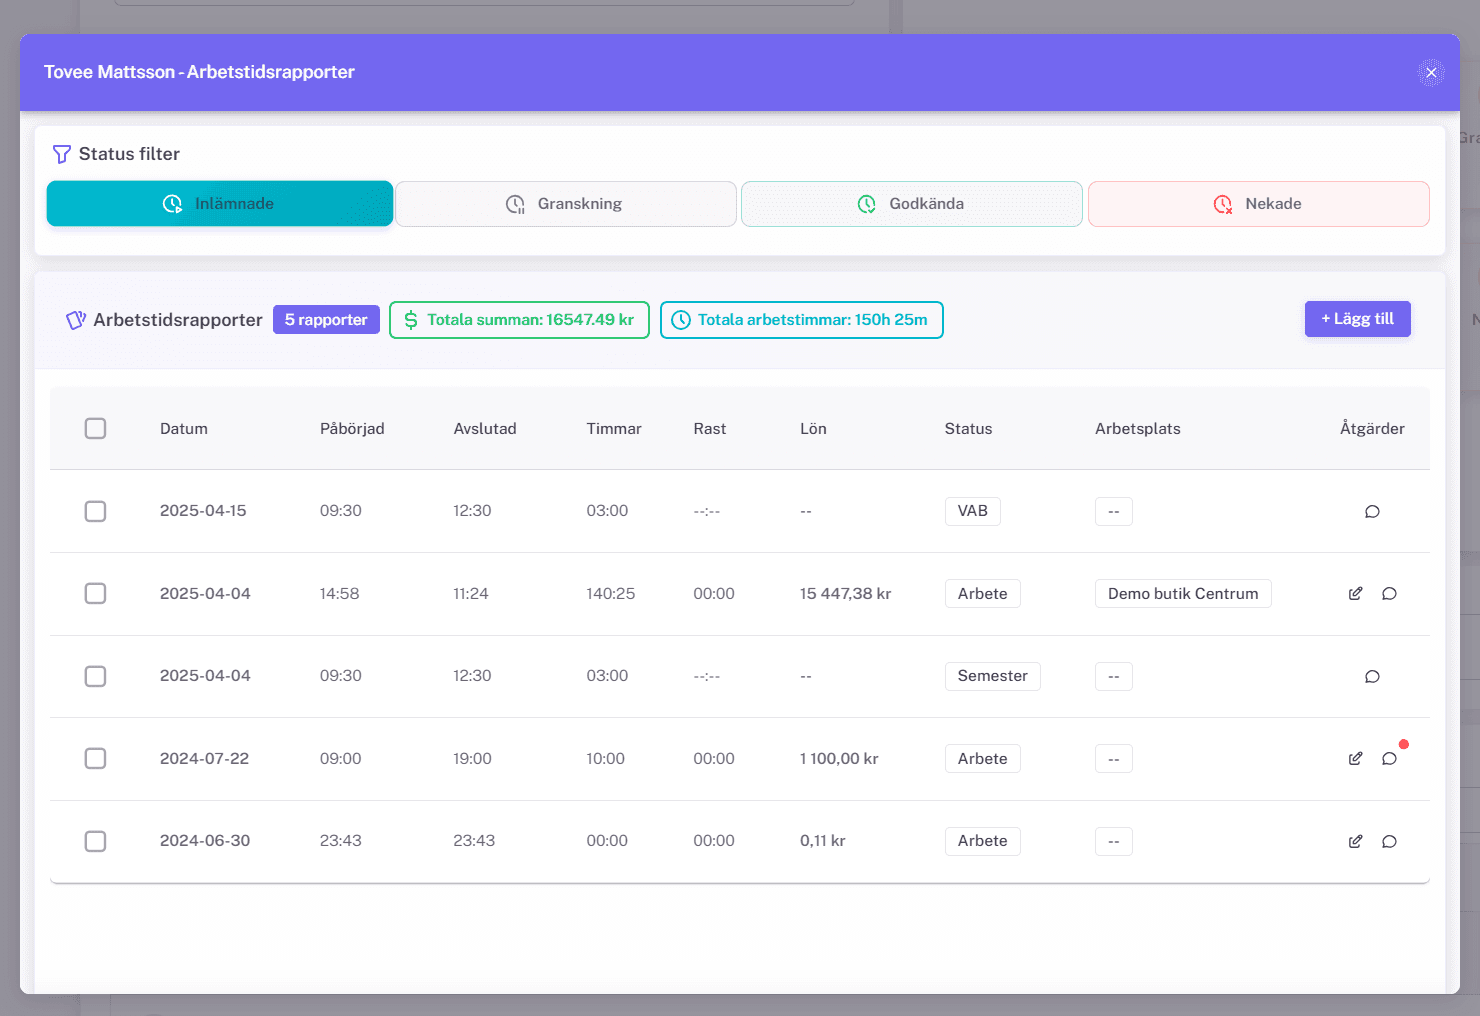Show Godkända reports filter
This screenshot has height=1016, width=1480.
tap(911, 204)
